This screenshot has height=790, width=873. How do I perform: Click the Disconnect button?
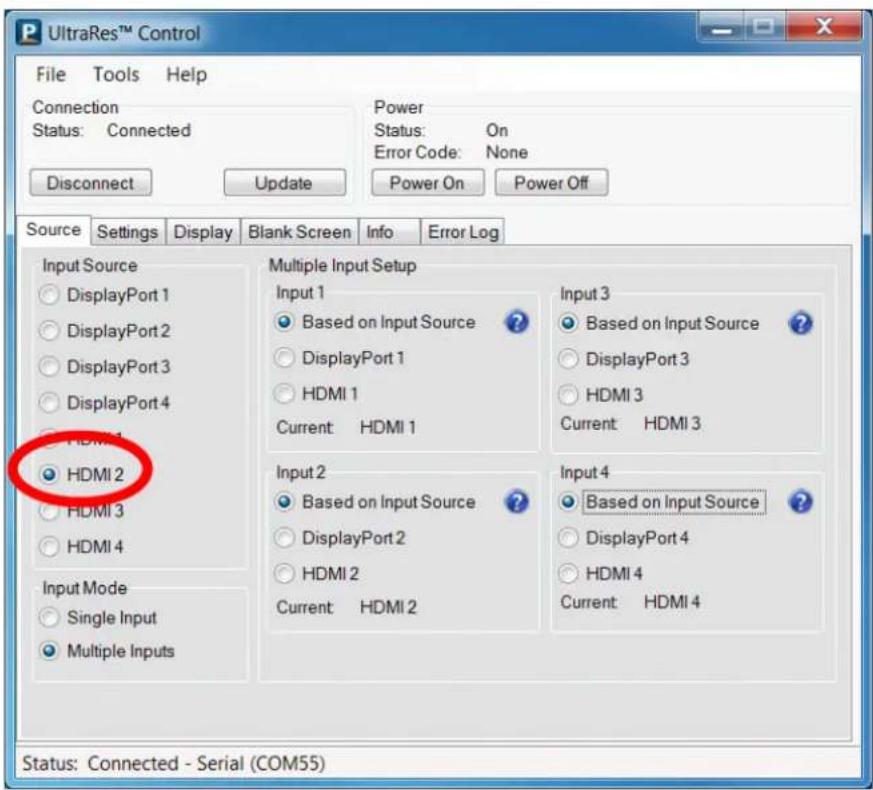(x=90, y=183)
